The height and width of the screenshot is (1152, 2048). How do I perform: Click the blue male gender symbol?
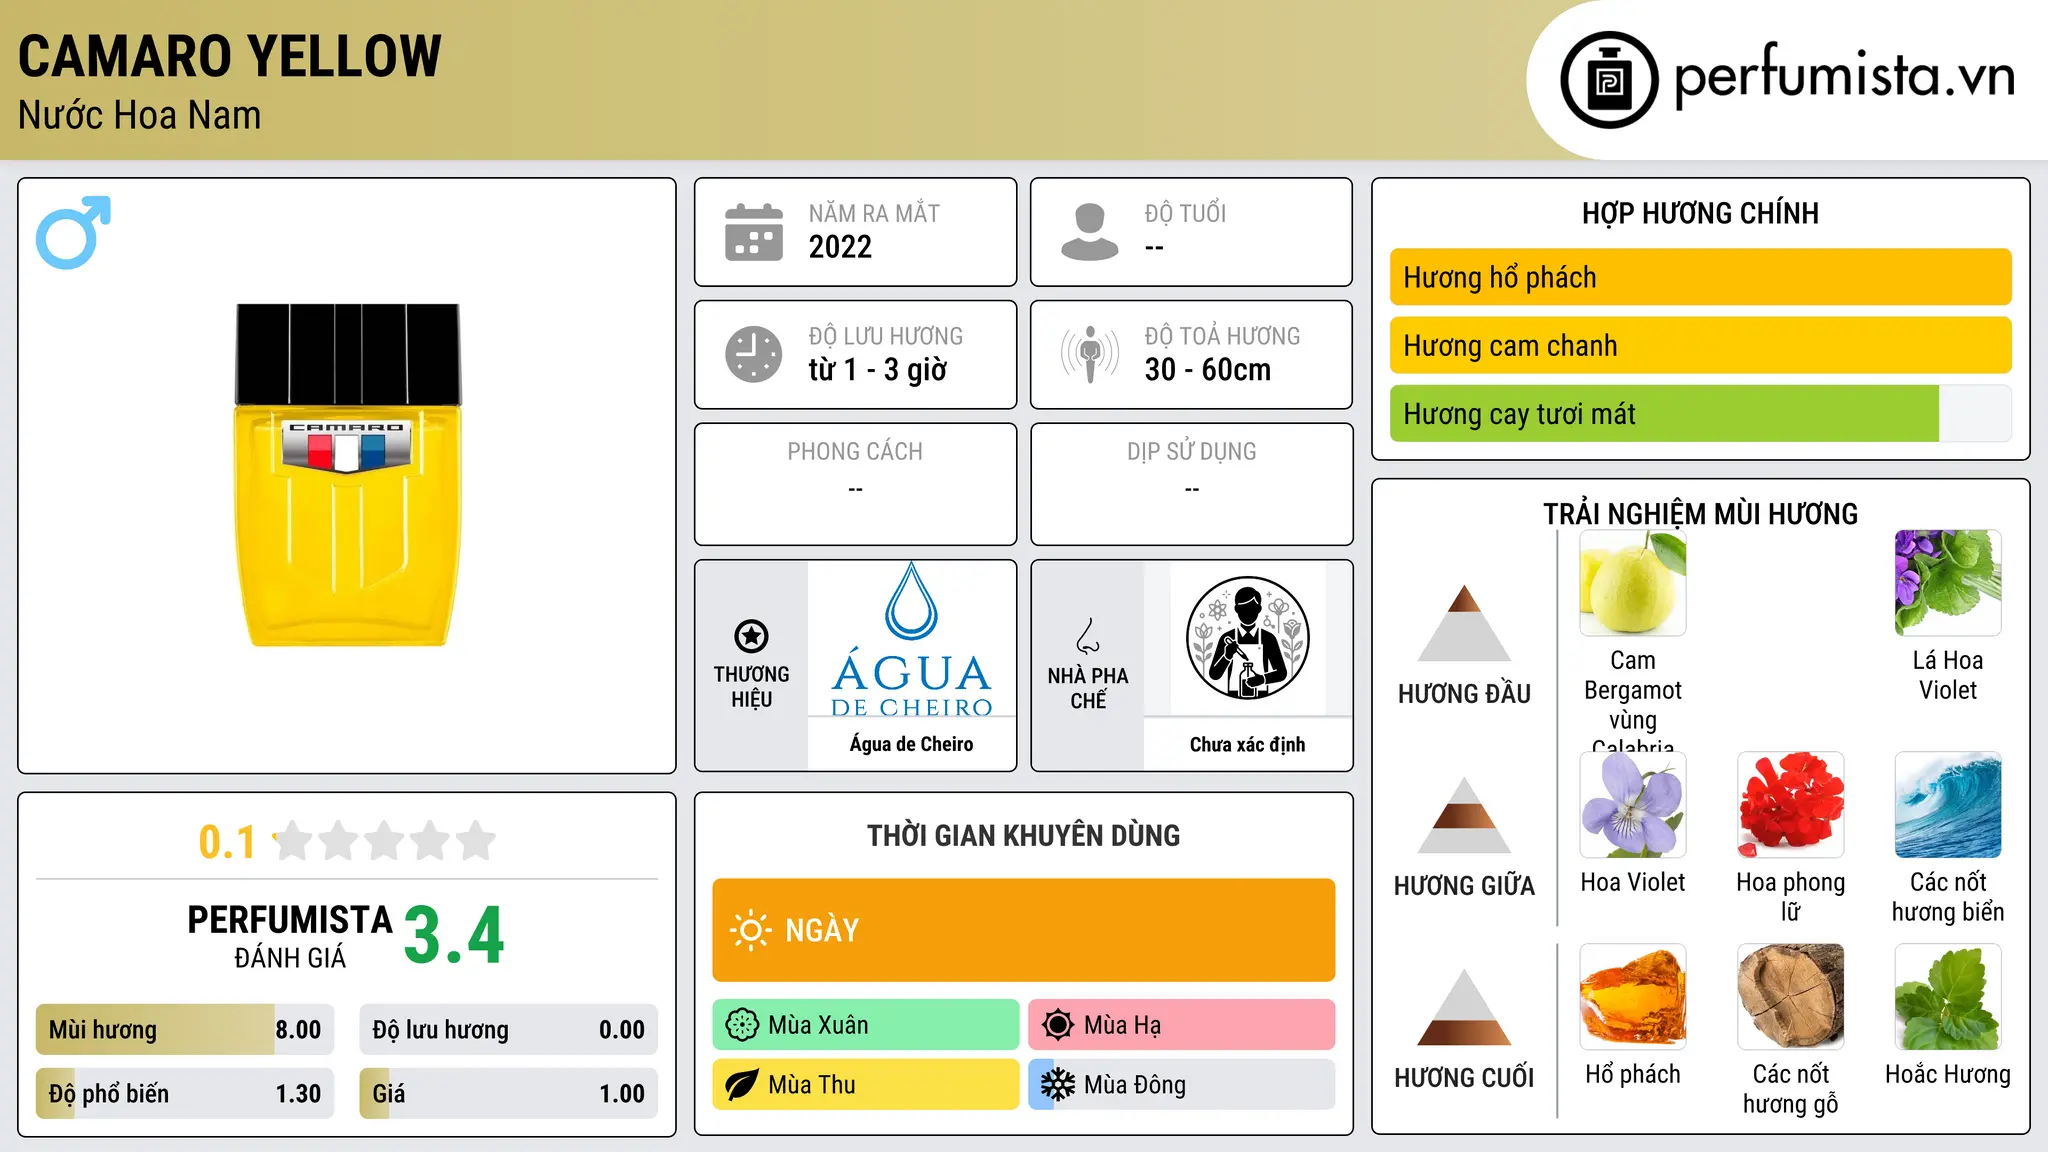click(73, 232)
